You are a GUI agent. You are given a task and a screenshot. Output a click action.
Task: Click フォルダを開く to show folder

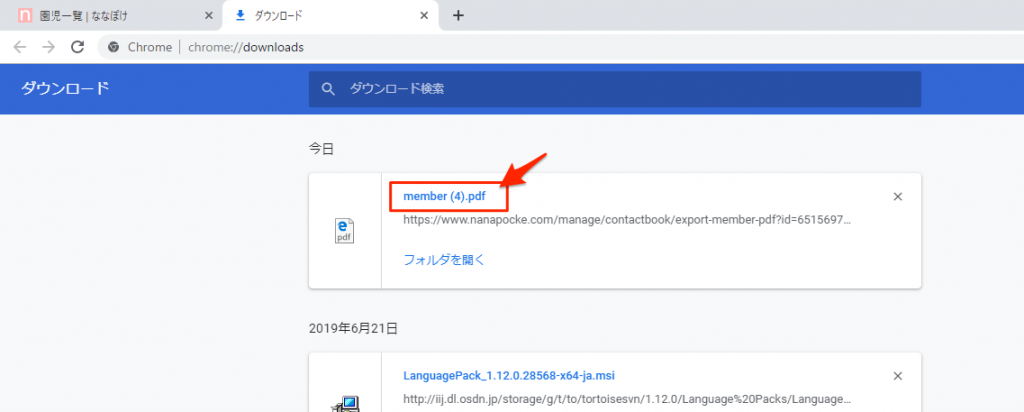tap(443, 259)
